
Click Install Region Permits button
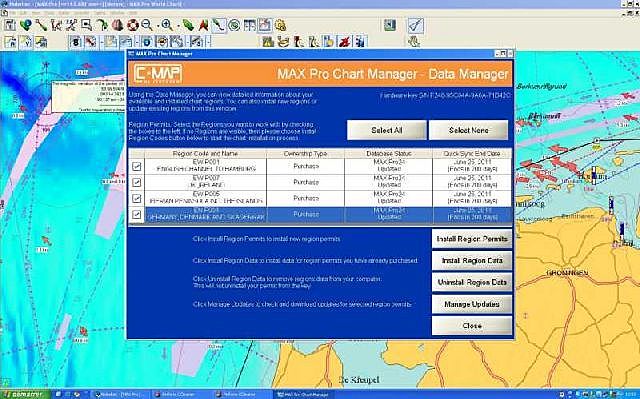[x=472, y=239]
